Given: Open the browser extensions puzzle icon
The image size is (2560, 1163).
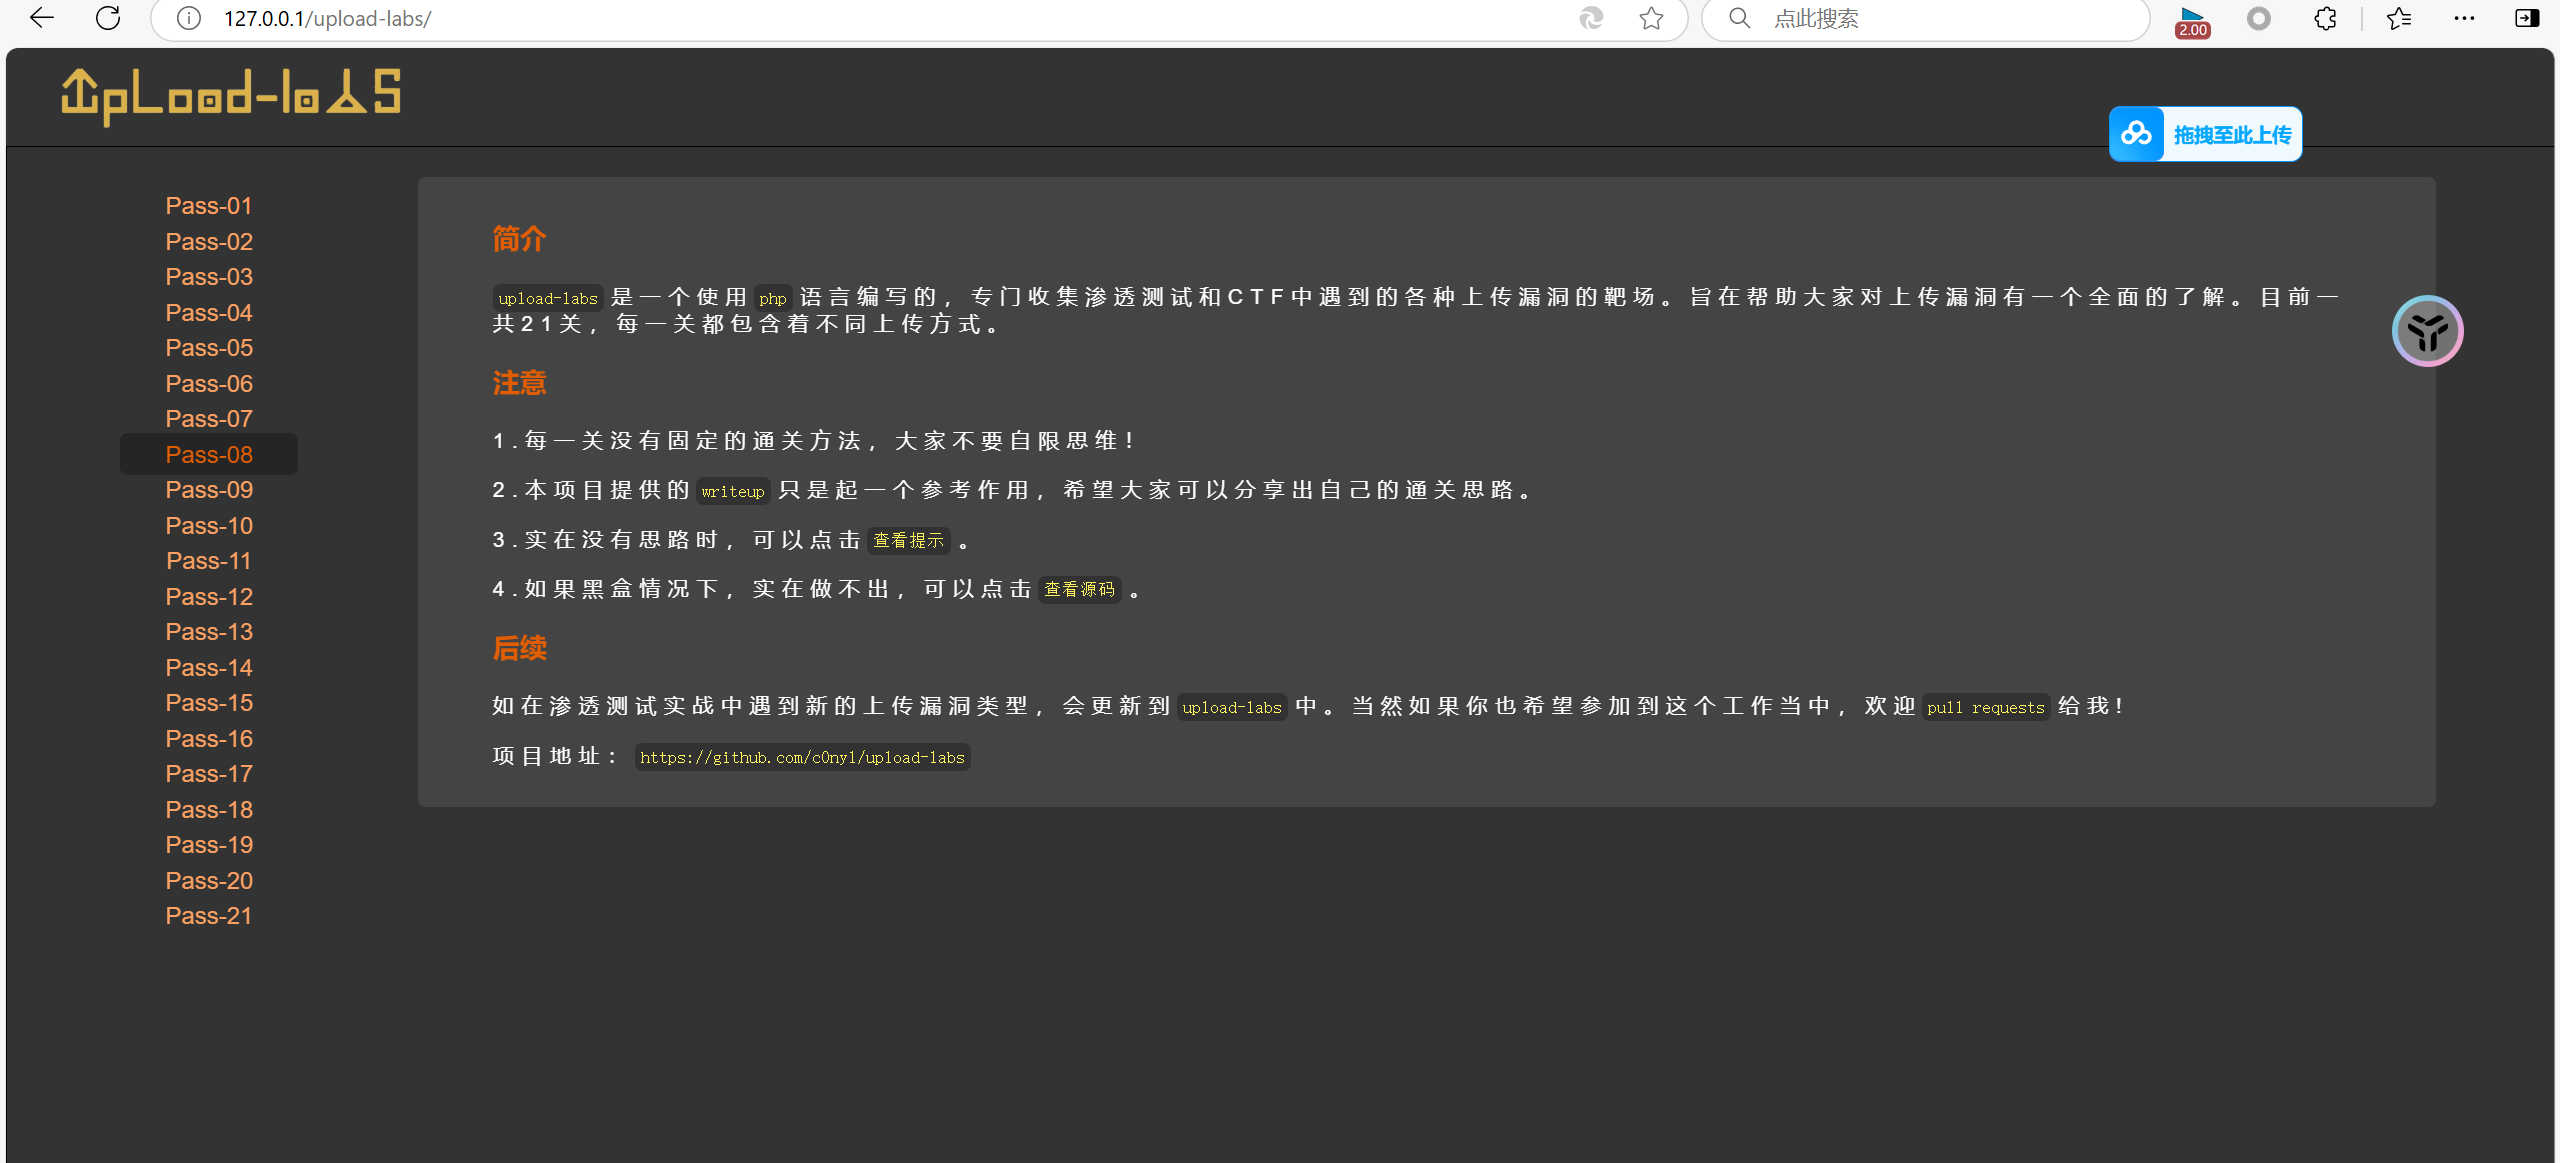Looking at the screenshot, I should coord(2325,18).
